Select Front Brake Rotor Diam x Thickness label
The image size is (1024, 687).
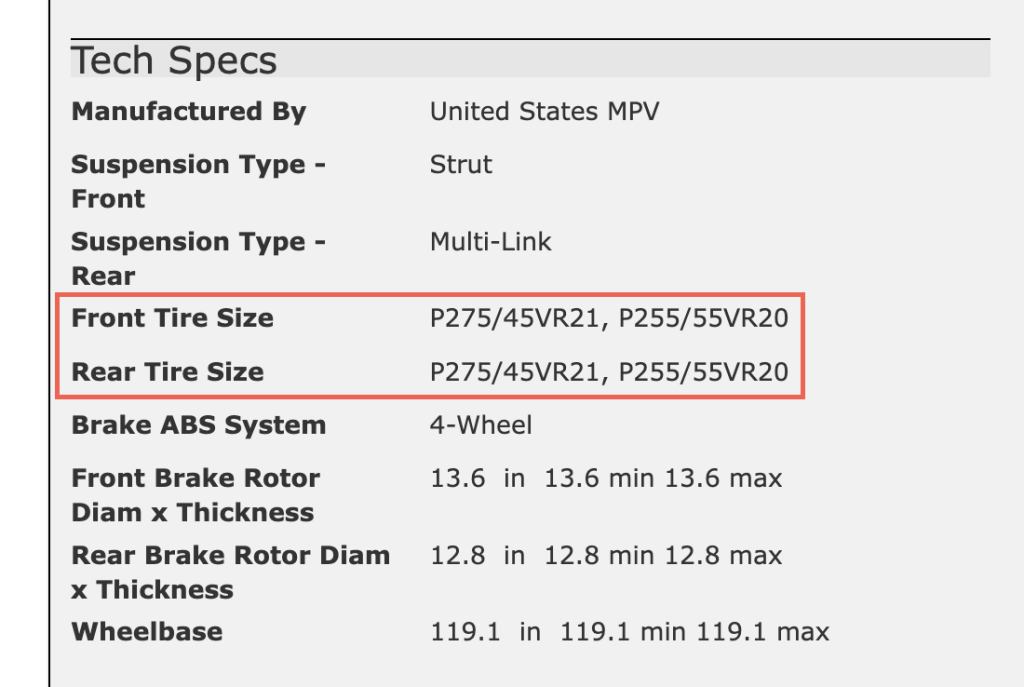(x=196, y=495)
